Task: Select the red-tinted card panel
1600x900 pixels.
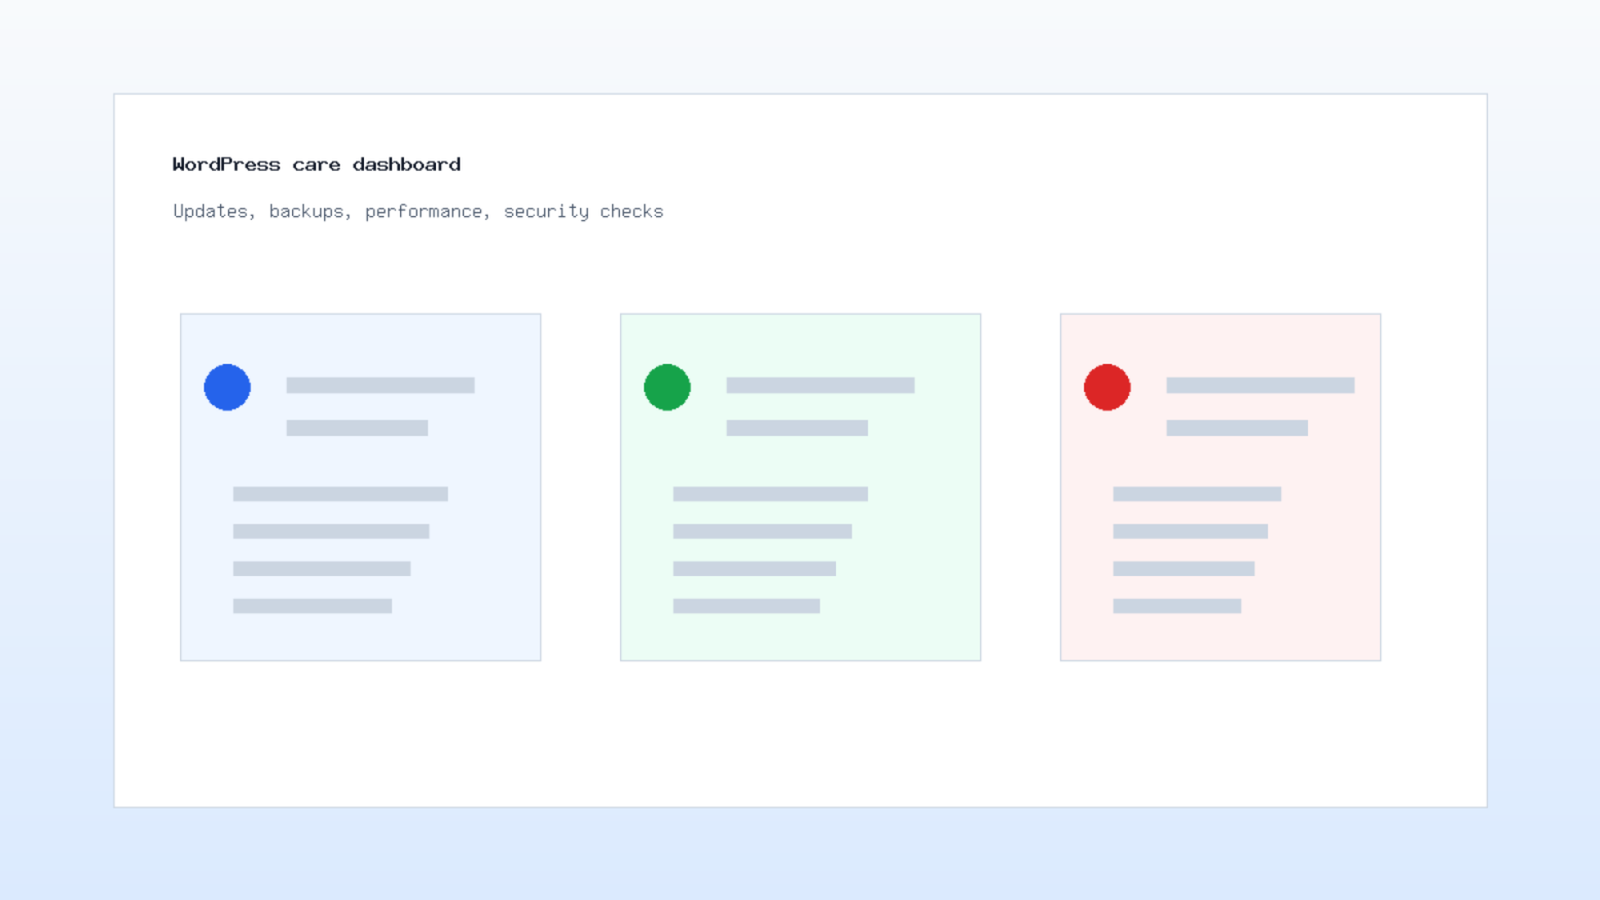Action: tap(1221, 487)
